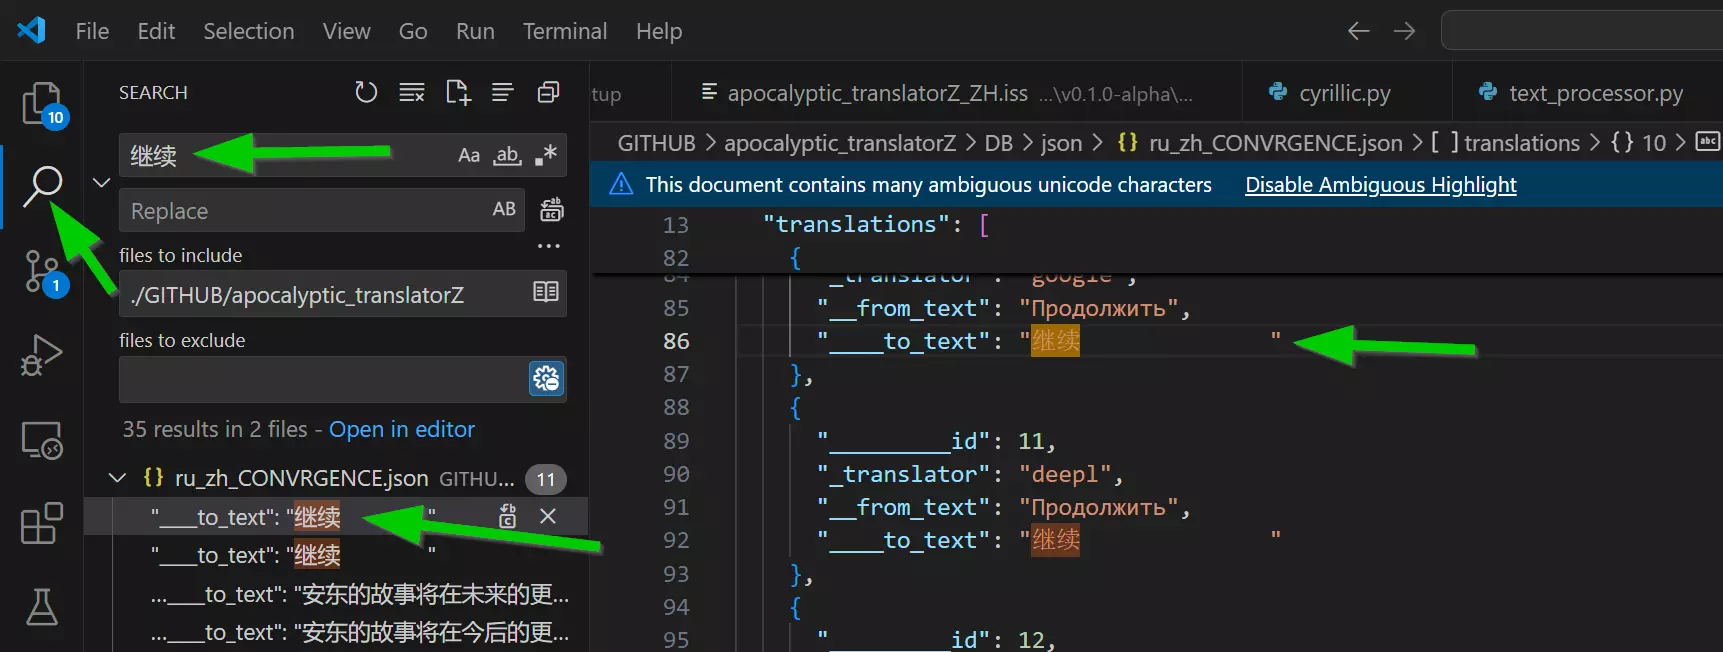The height and width of the screenshot is (652, 1723).
Task: Open the Terminal menu
Action: coord(564,31)
